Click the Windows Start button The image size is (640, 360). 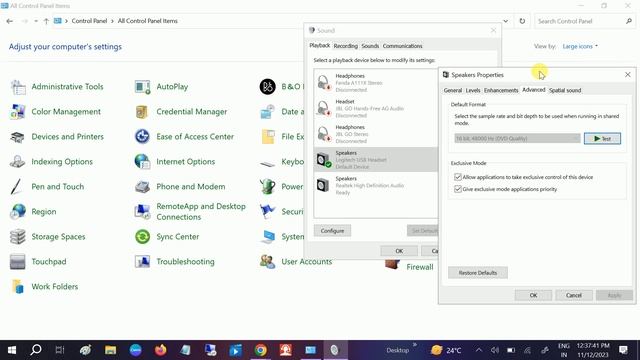click(11, 350)
